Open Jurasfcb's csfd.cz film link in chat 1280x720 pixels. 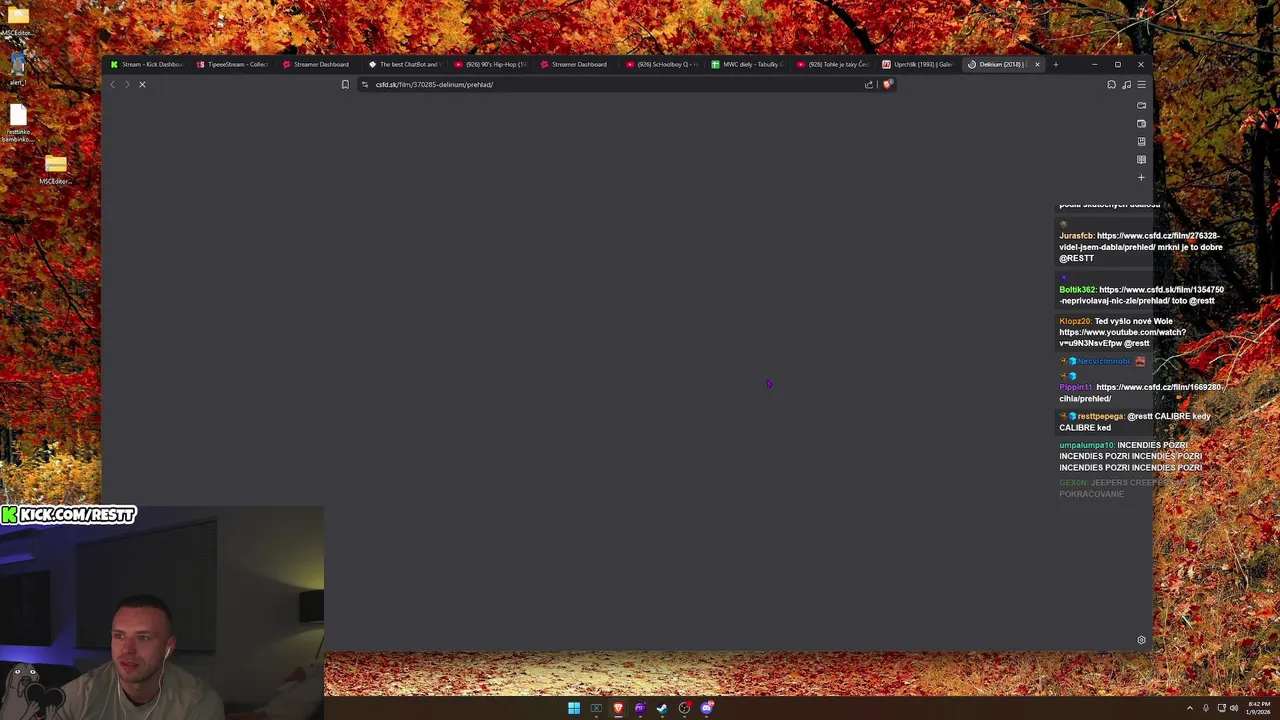point(1140,241)
